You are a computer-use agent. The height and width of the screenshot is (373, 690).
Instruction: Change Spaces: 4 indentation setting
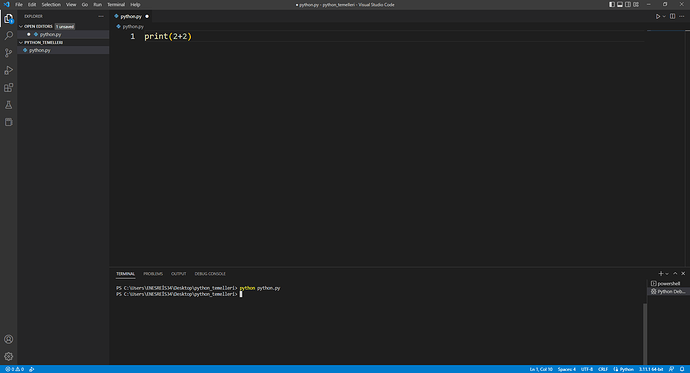[566, 369]
